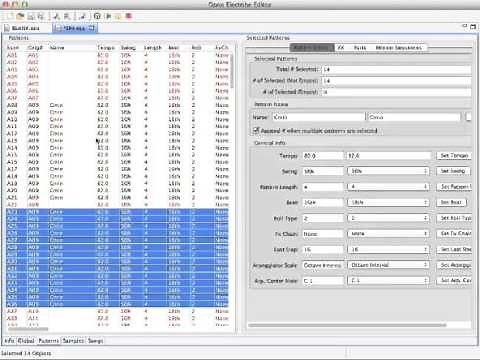The height and width of the screenshot is (360, 480).
Task: Click the Set Beat button
Action: [x=451, y=202]
